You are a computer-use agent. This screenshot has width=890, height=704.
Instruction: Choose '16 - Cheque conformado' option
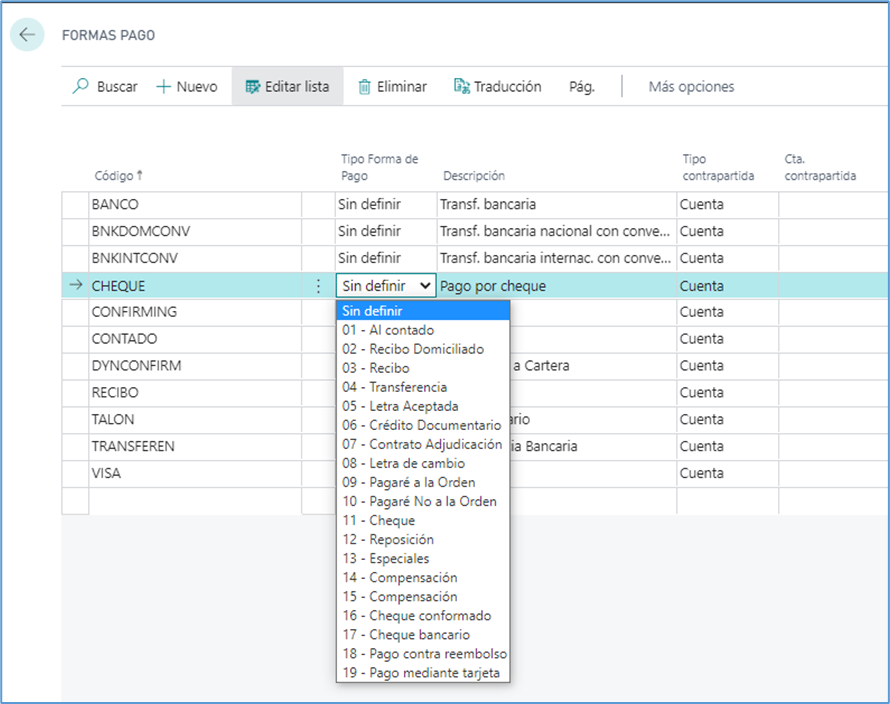point(416,615)
